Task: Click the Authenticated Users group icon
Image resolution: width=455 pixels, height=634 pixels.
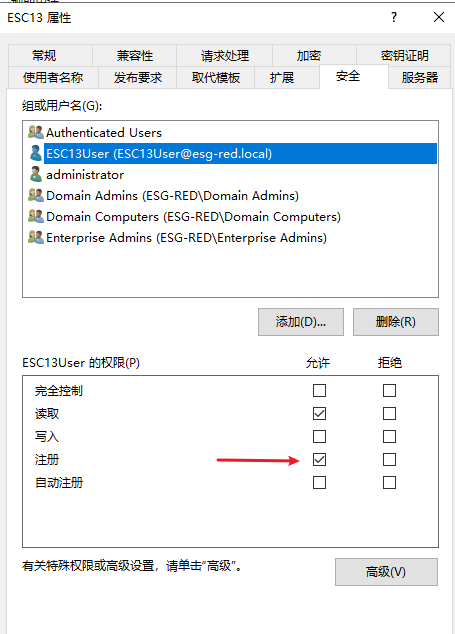Action: click(36, 132)
